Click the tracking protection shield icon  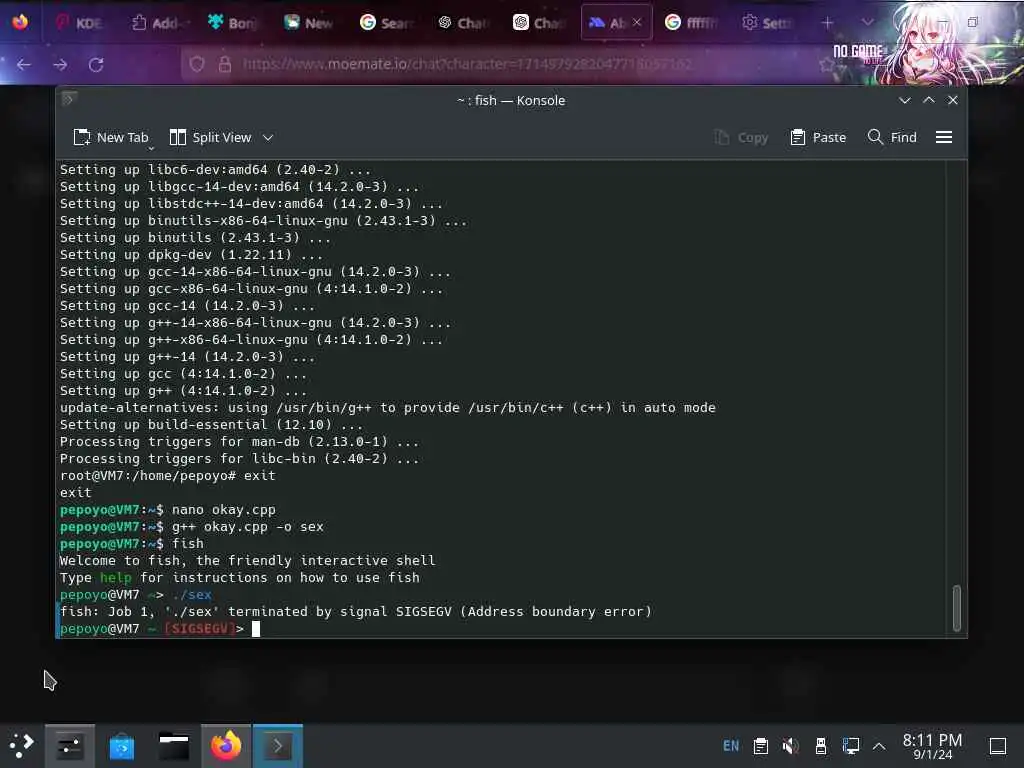pyautogui.click(x=197, y=64)
